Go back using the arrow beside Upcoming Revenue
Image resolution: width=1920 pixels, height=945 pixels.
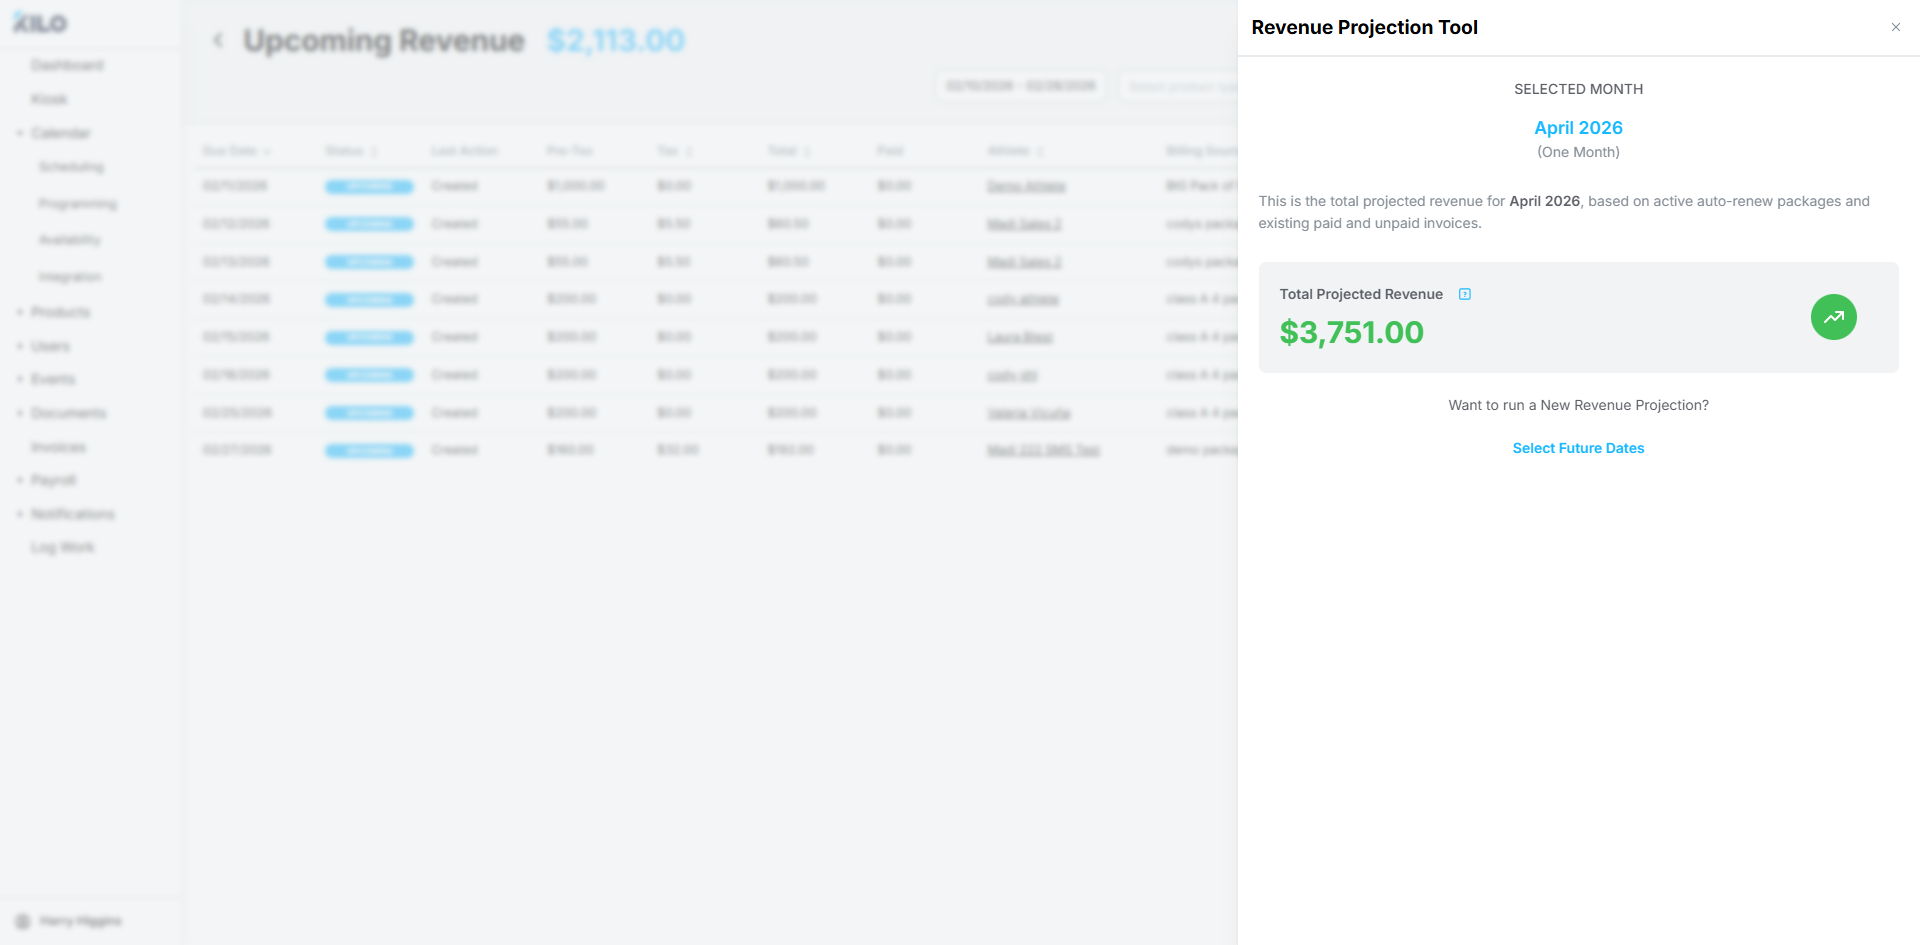(x=218, y=40)
